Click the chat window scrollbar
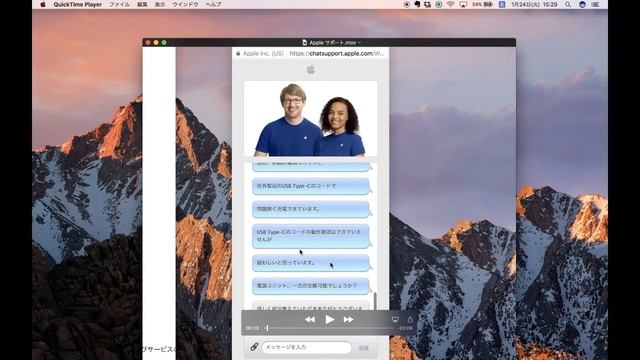 pos(375,300)
